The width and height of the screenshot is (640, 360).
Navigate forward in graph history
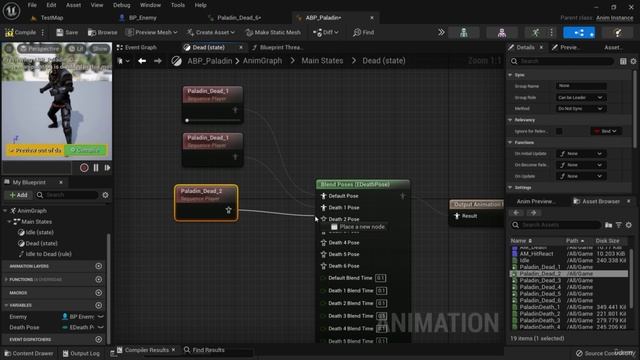coord(158,61)
